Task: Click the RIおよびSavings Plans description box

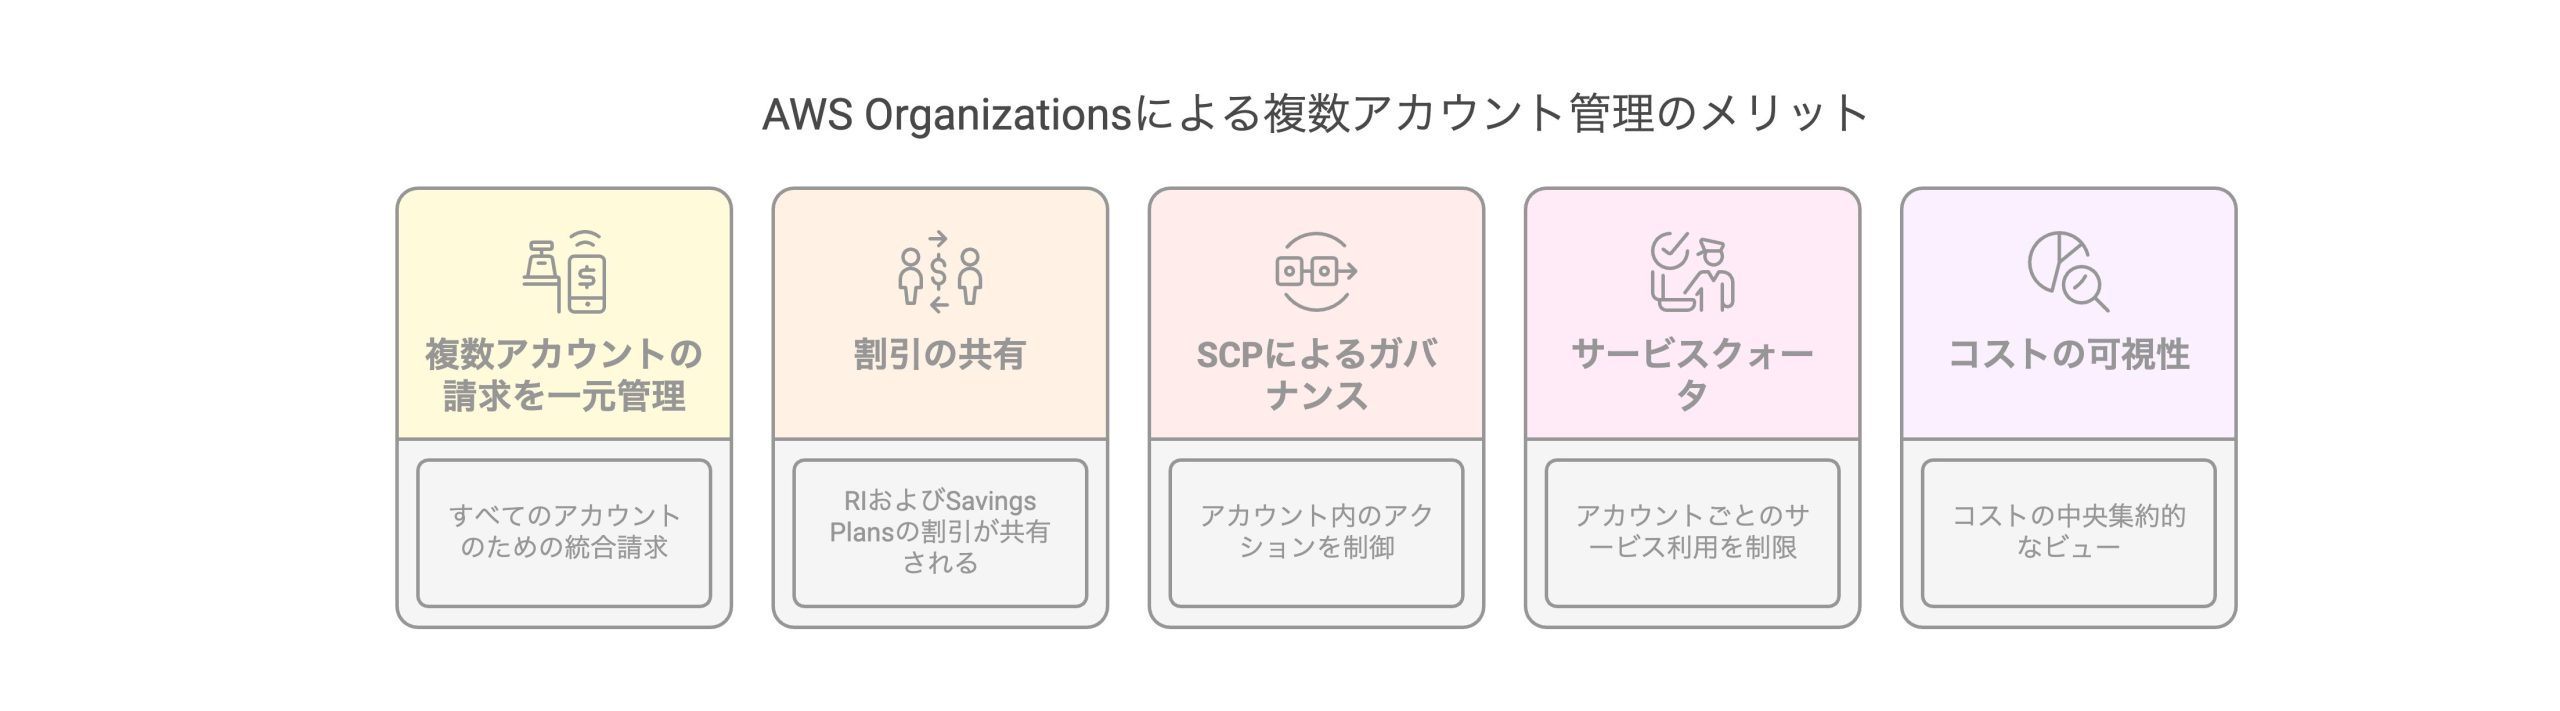Action: click(940, 532)
